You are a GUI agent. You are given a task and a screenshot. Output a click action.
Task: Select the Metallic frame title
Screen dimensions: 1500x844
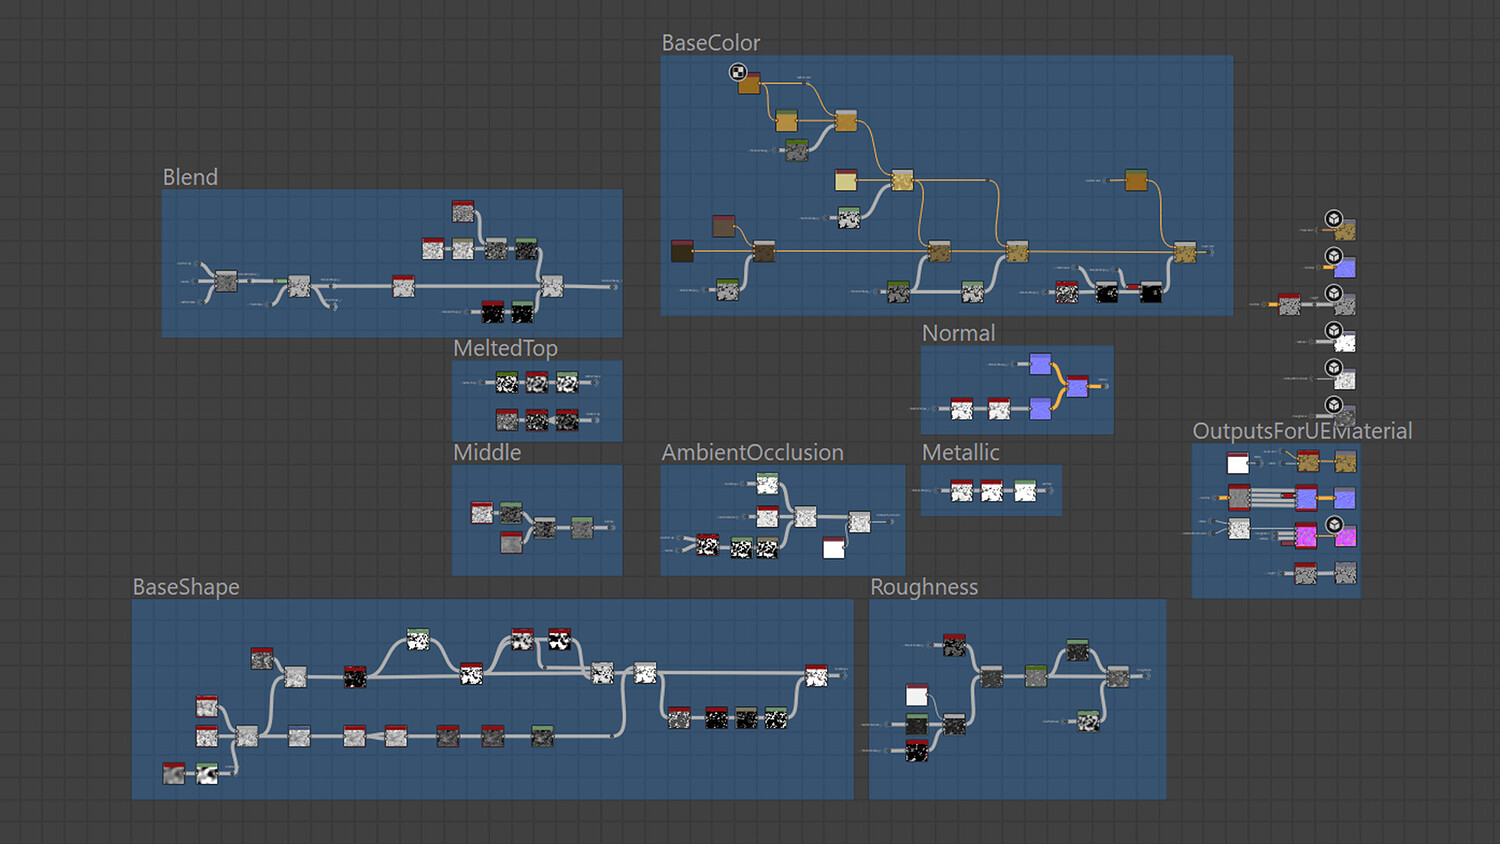tap(961, 452)
